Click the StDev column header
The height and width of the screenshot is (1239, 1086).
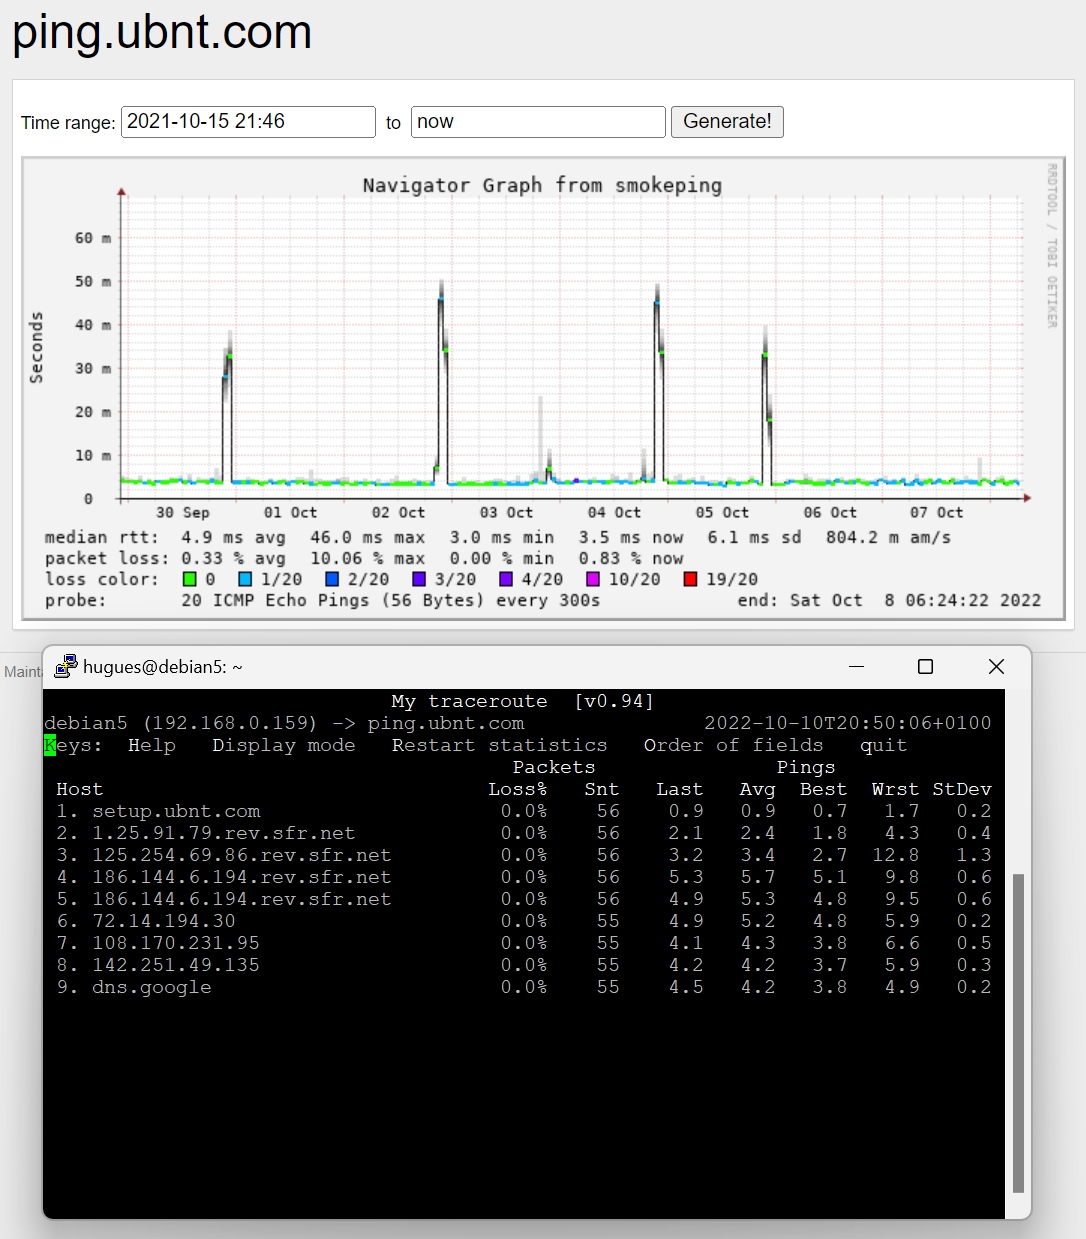click(962, 789)
